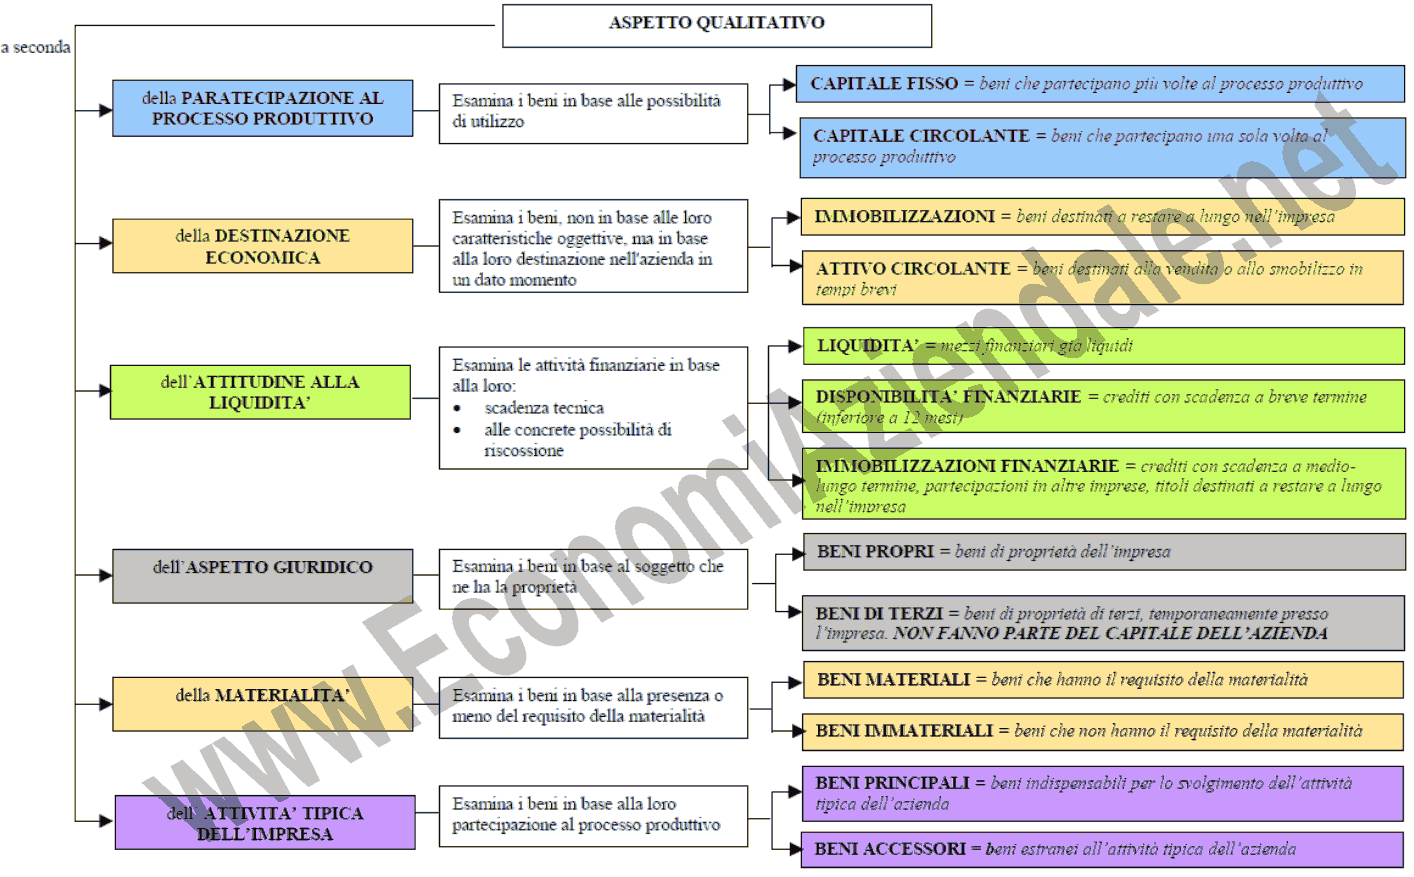Click the ASPETTO QUALITATIVO title box

point(717,26)
